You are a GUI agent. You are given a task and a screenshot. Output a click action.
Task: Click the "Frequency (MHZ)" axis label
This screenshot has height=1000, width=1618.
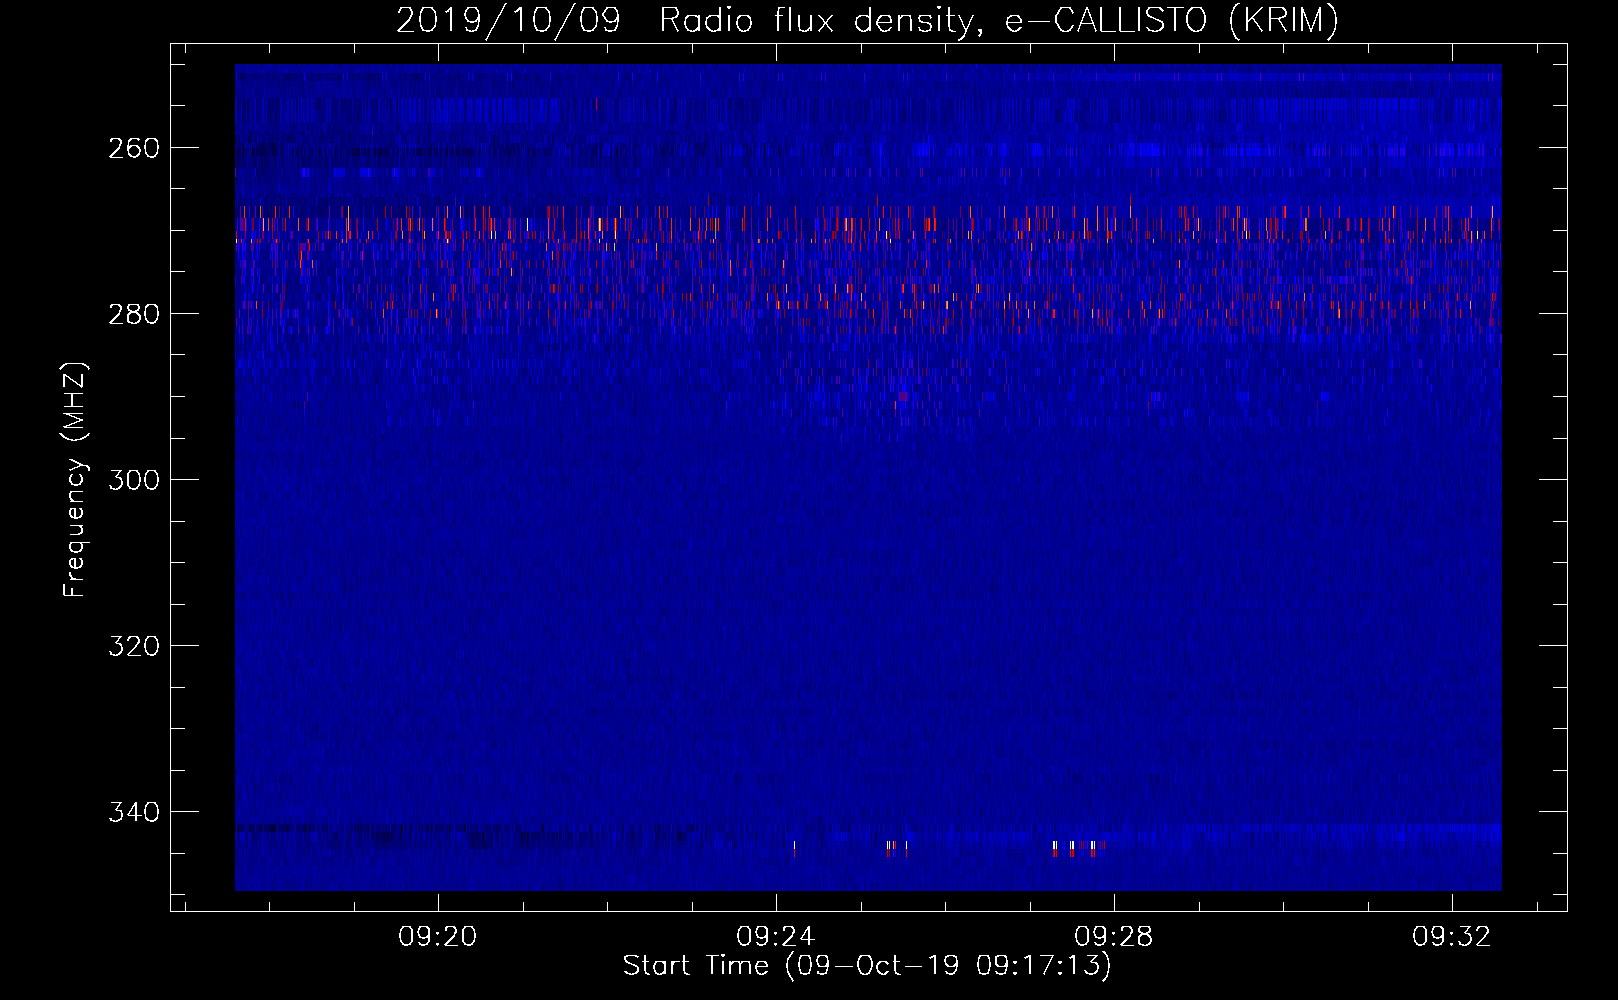(74, 480)
